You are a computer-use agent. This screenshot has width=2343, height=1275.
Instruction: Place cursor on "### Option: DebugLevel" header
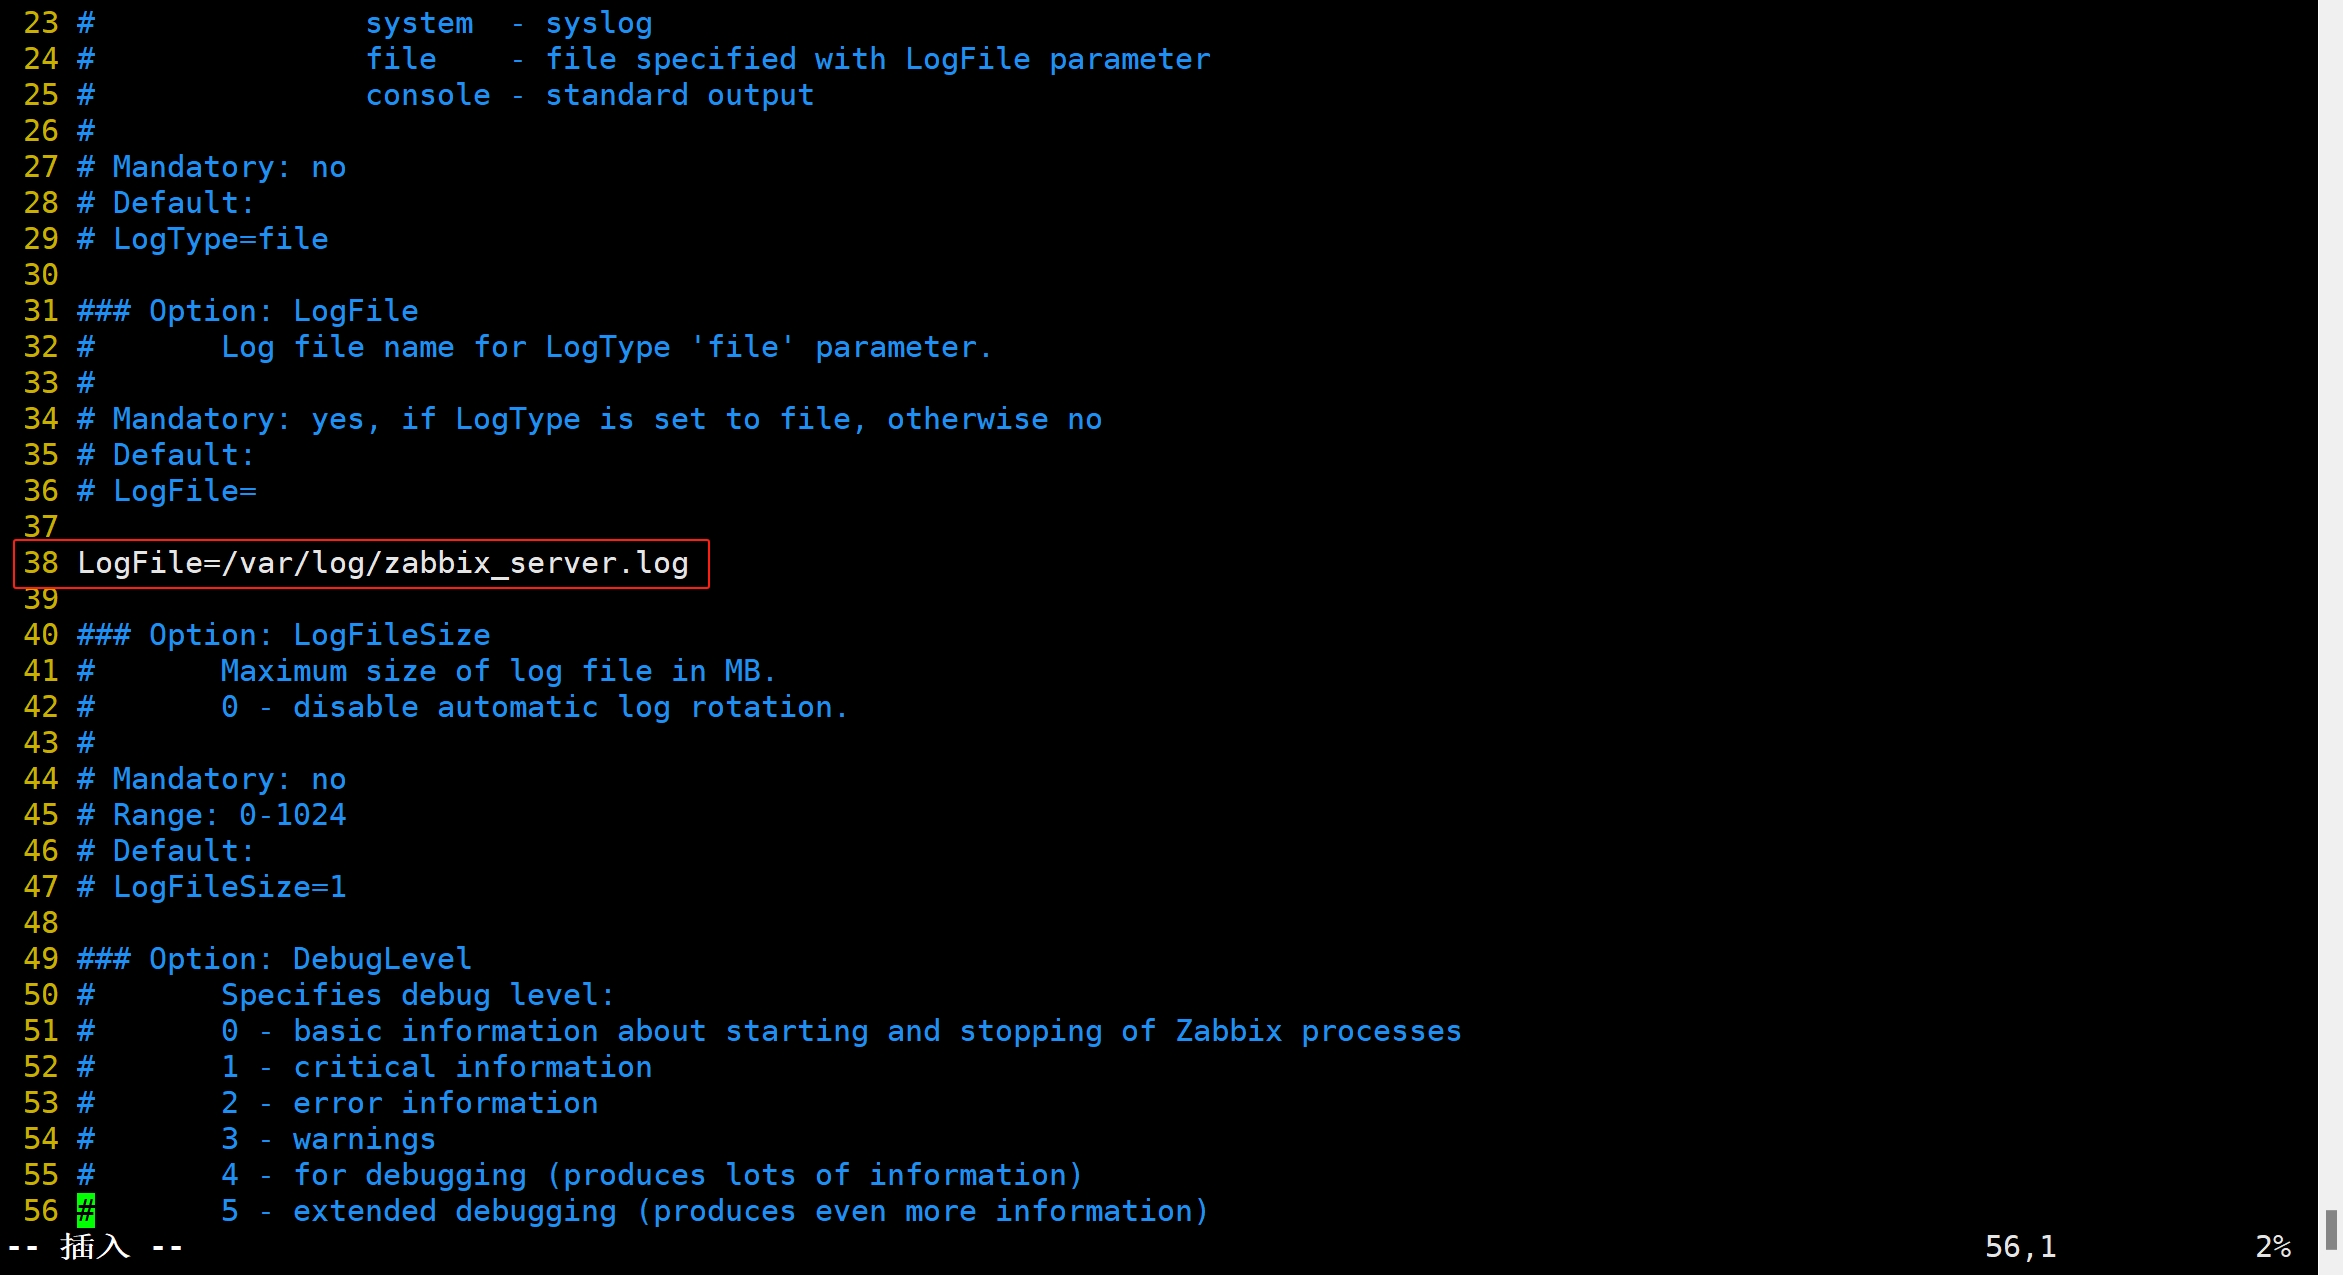click(x=274, y=960)
